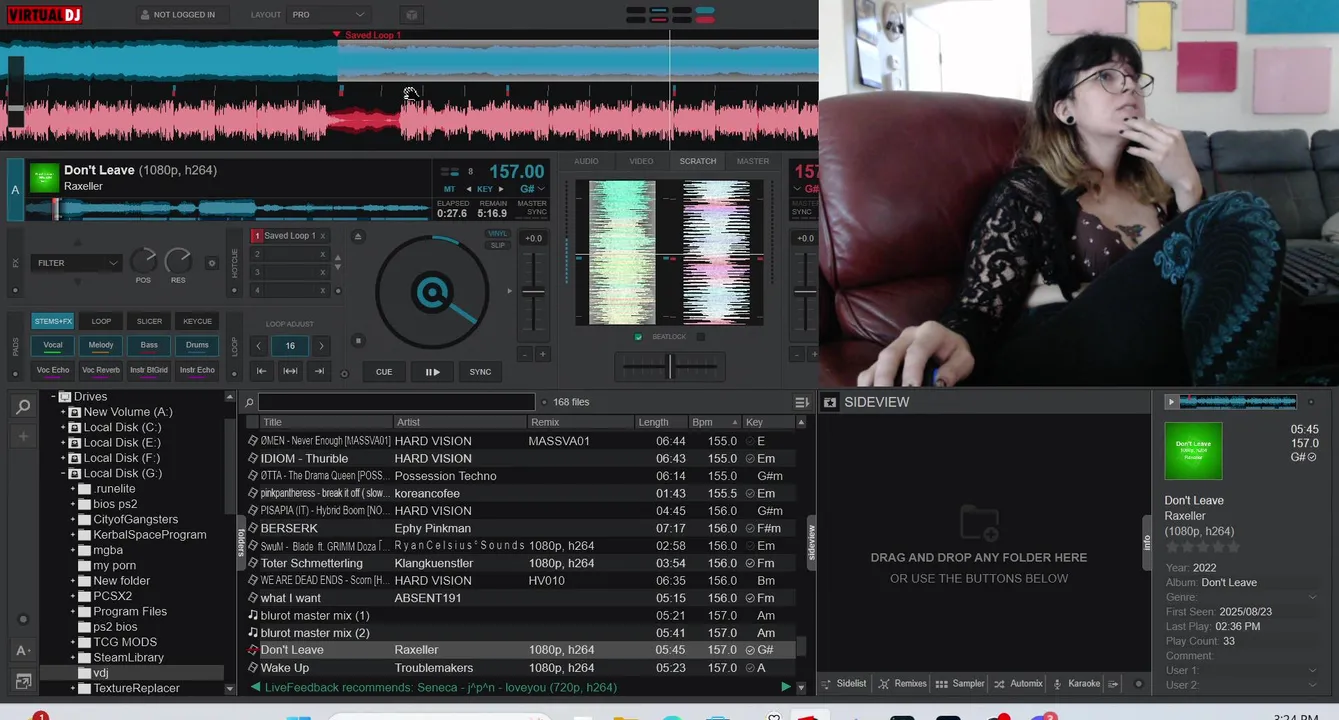The image size is (1339, 720).
Task: Toggle the Vocal stem pad
Action: pyautogui.click(x=53, y=346)
